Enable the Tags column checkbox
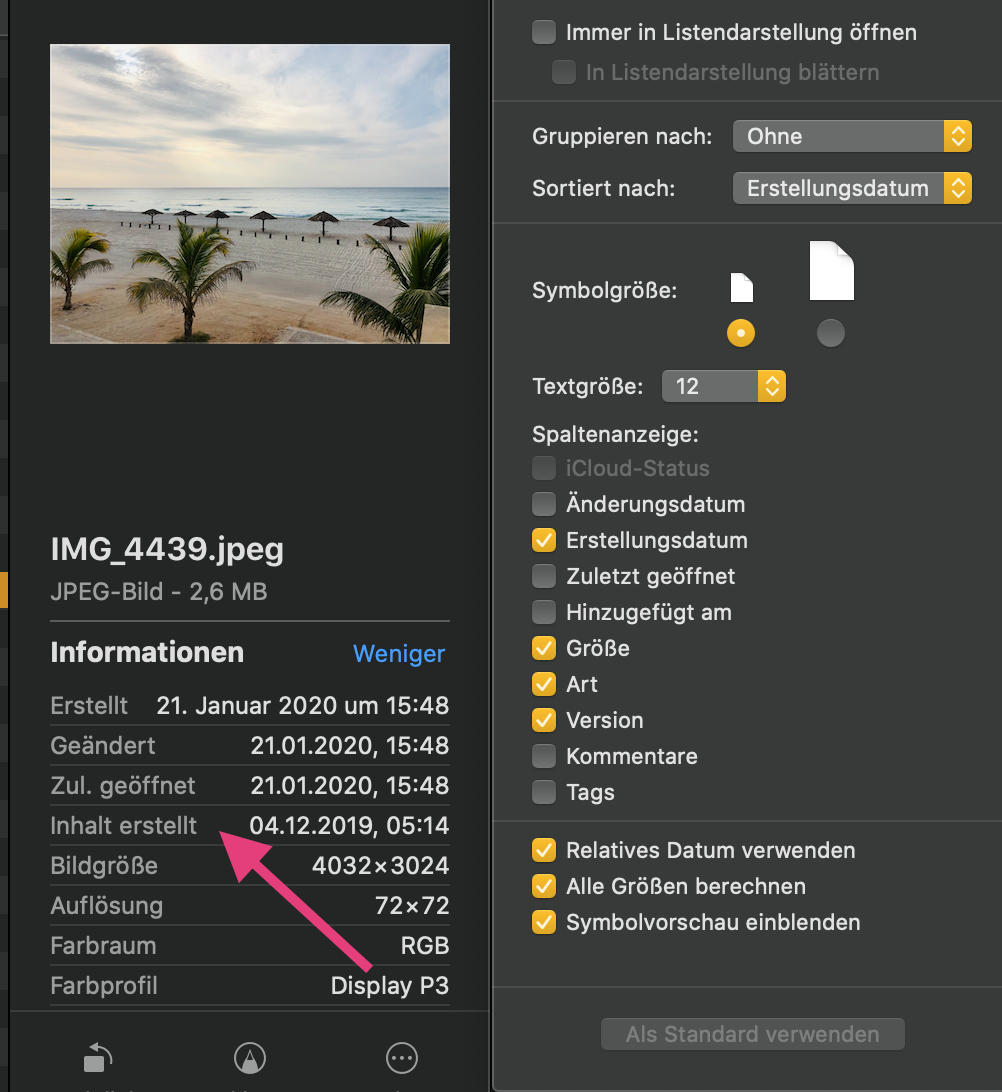 click(544, 792)
